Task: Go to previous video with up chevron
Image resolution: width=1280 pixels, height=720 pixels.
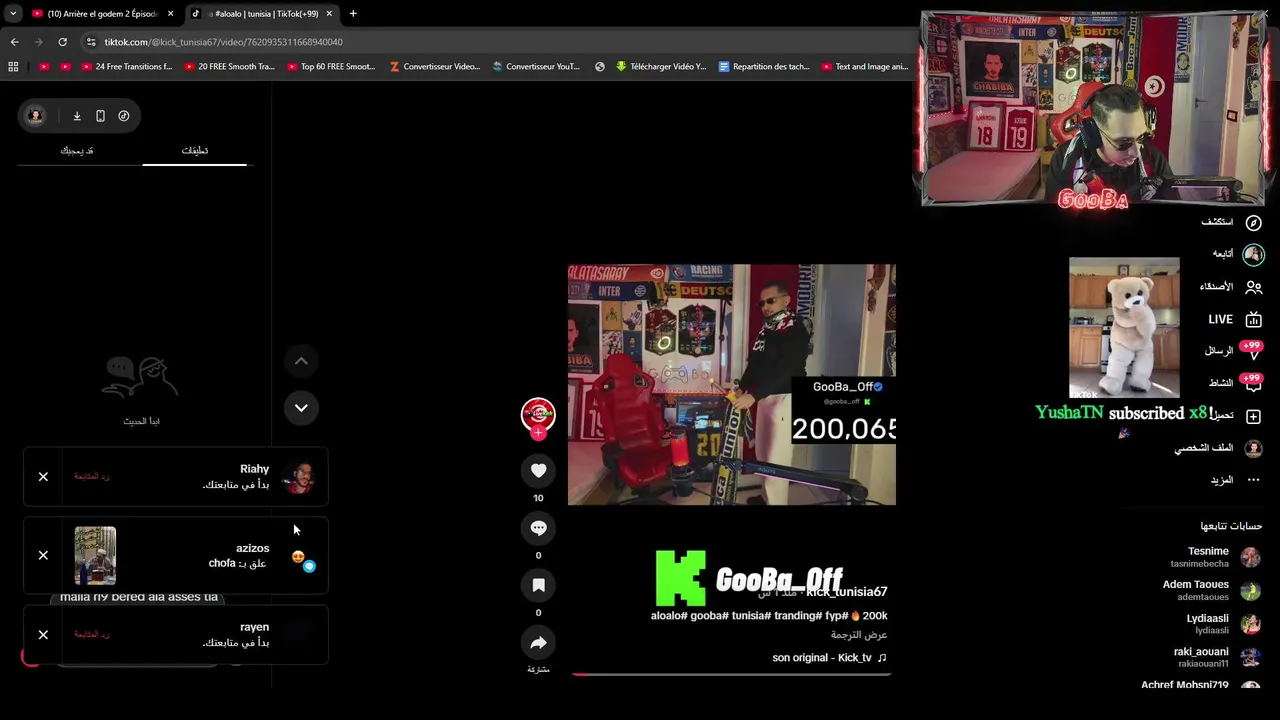Action: 301,361
